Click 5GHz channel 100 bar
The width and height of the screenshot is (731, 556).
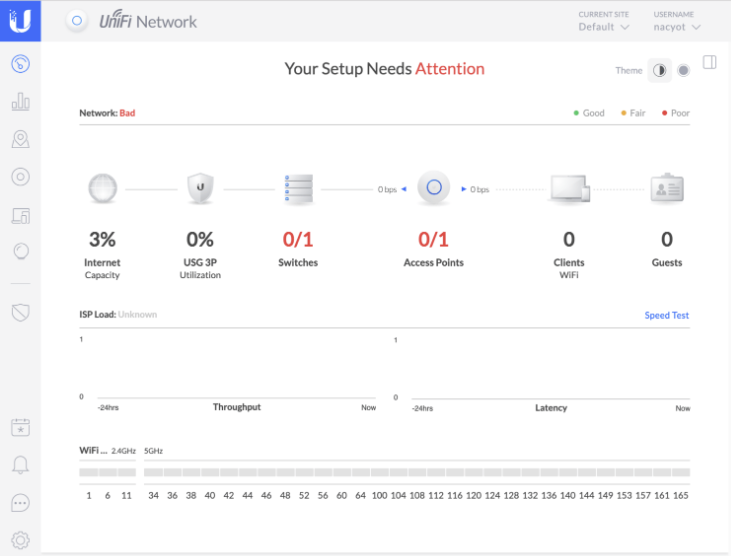tap(379, 473)
